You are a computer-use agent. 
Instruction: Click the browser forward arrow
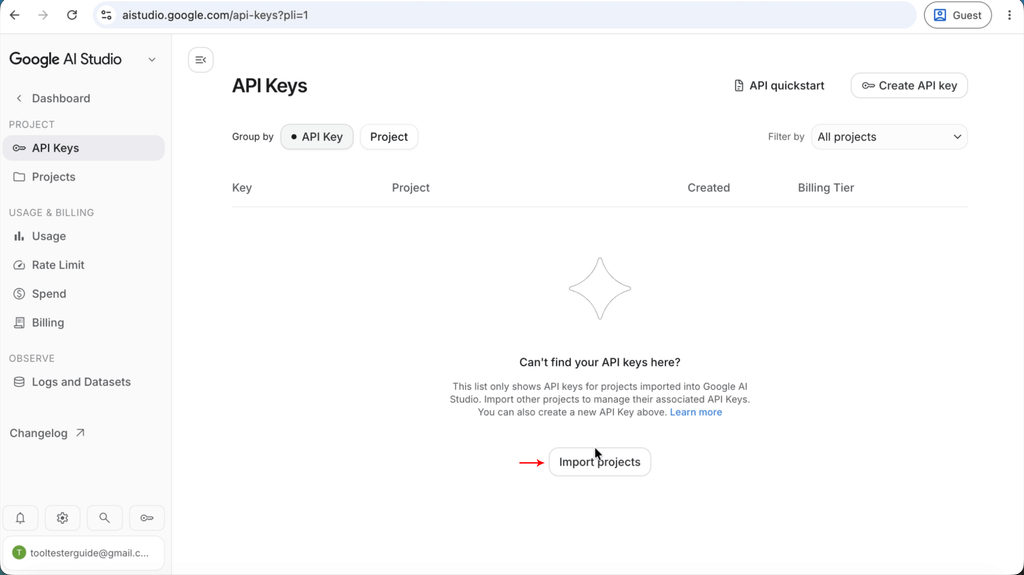pos(43,15)
